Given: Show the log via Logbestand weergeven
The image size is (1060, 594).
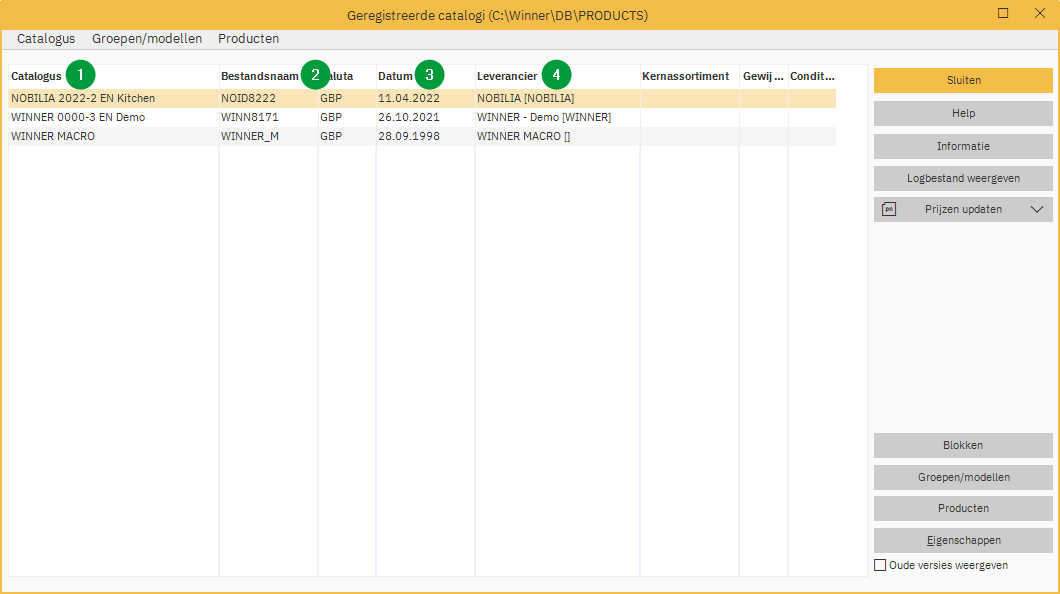Looking at the screenshot, I should (x=962, y=178).
